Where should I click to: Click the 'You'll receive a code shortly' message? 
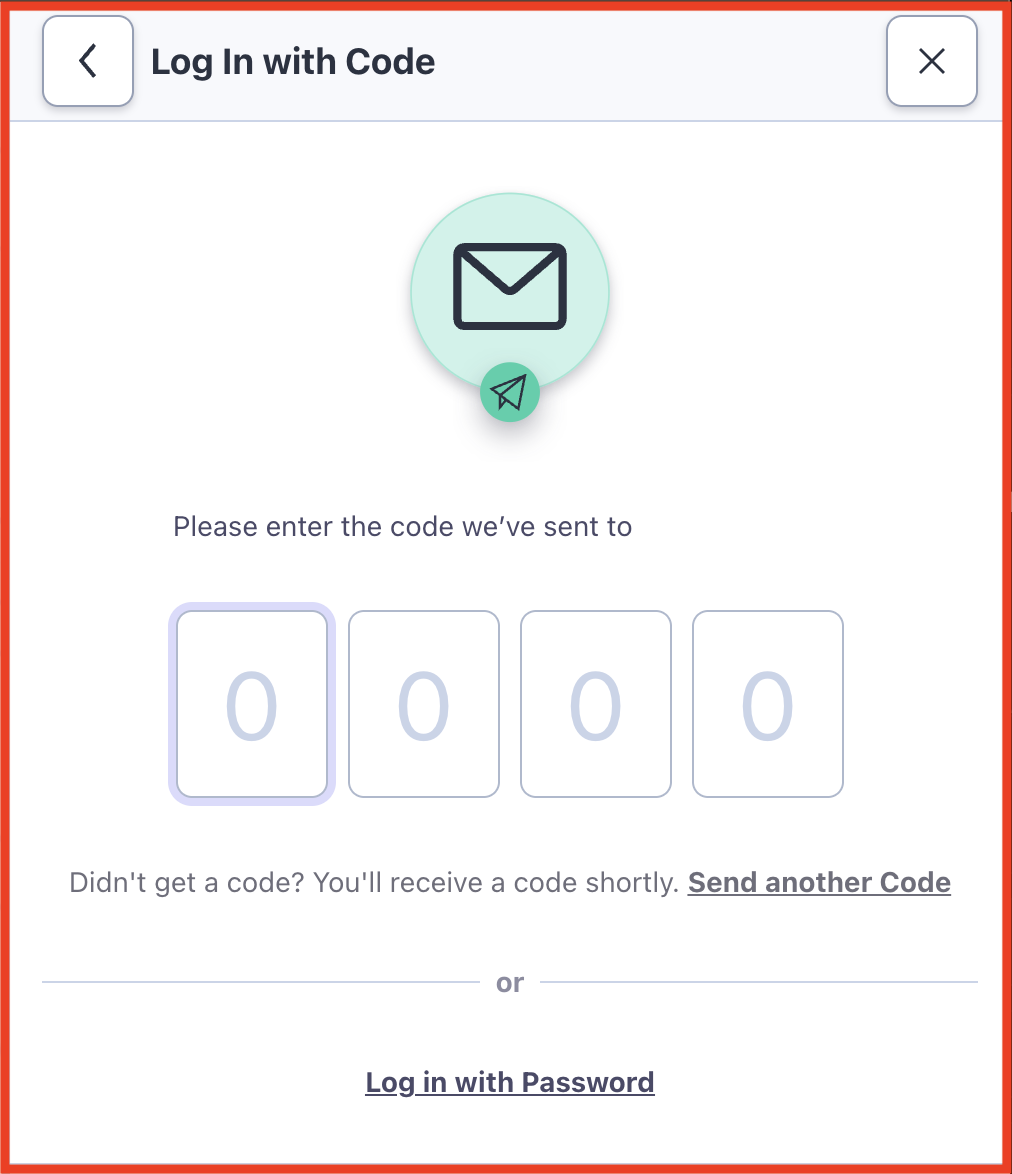click(496, 883)
